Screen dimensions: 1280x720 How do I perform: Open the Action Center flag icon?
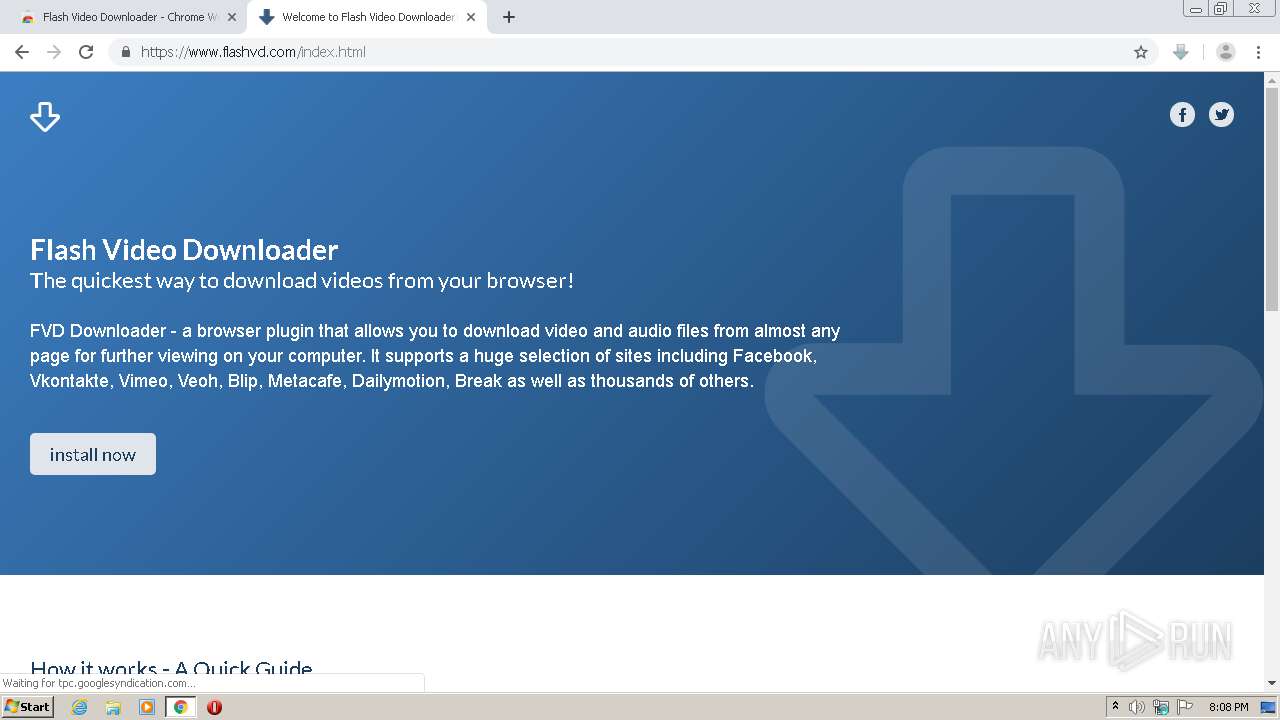point(1185,707)
